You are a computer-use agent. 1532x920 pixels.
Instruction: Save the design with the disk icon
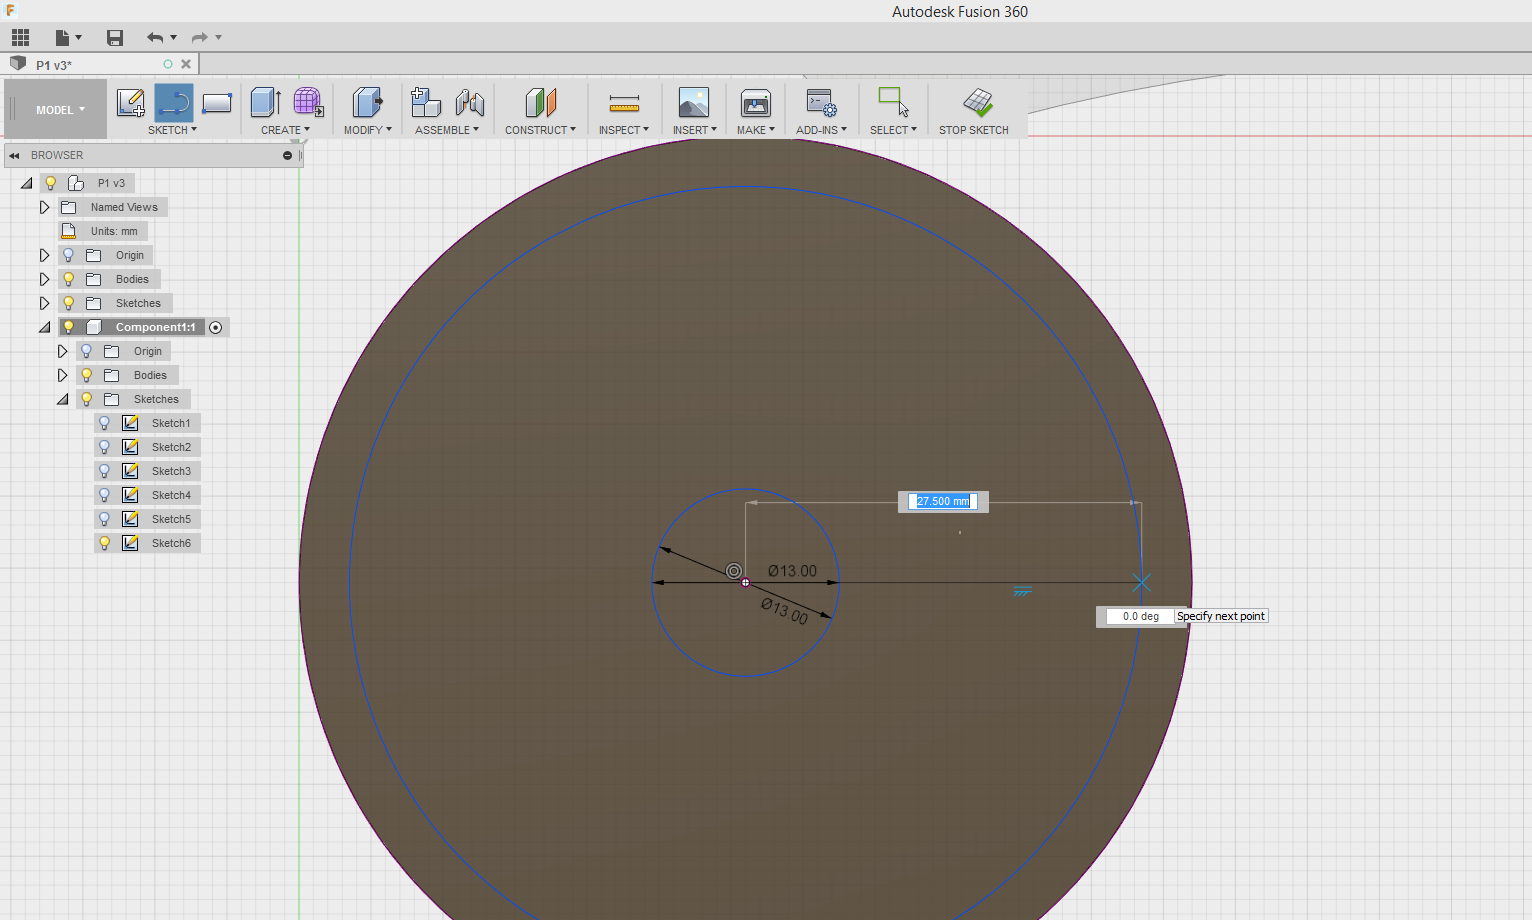[115, 38]
